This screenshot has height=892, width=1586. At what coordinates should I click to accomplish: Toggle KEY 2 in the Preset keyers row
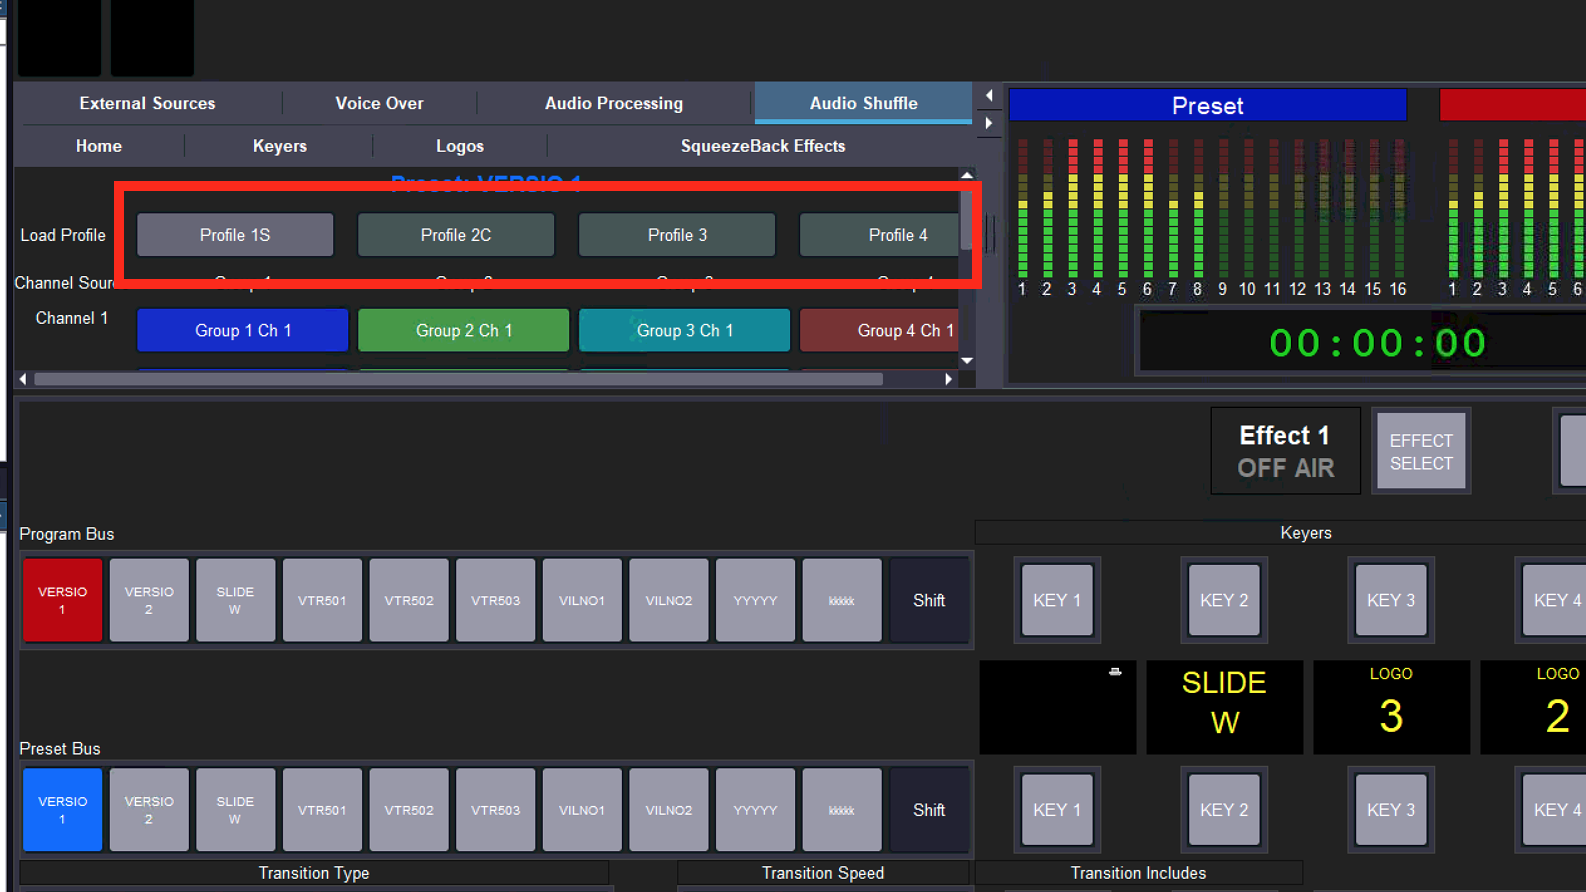point(1224,810)
